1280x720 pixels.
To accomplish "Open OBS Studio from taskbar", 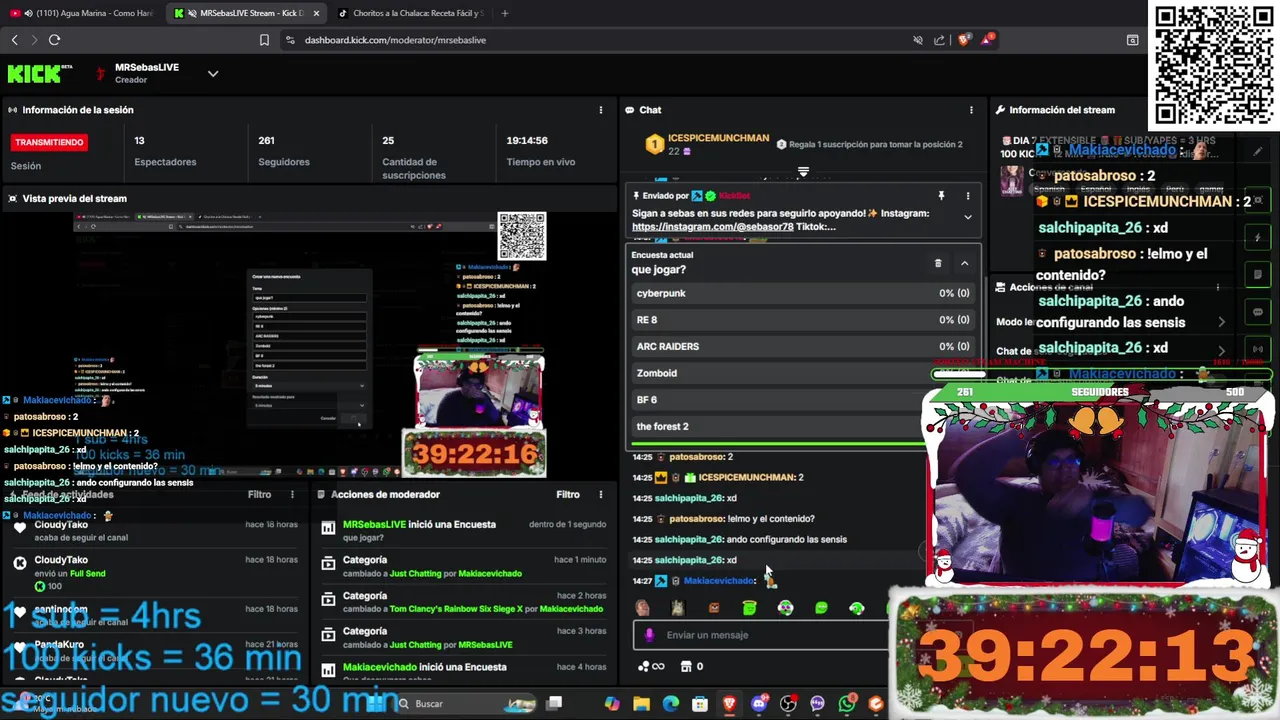I will coord(789,704).
